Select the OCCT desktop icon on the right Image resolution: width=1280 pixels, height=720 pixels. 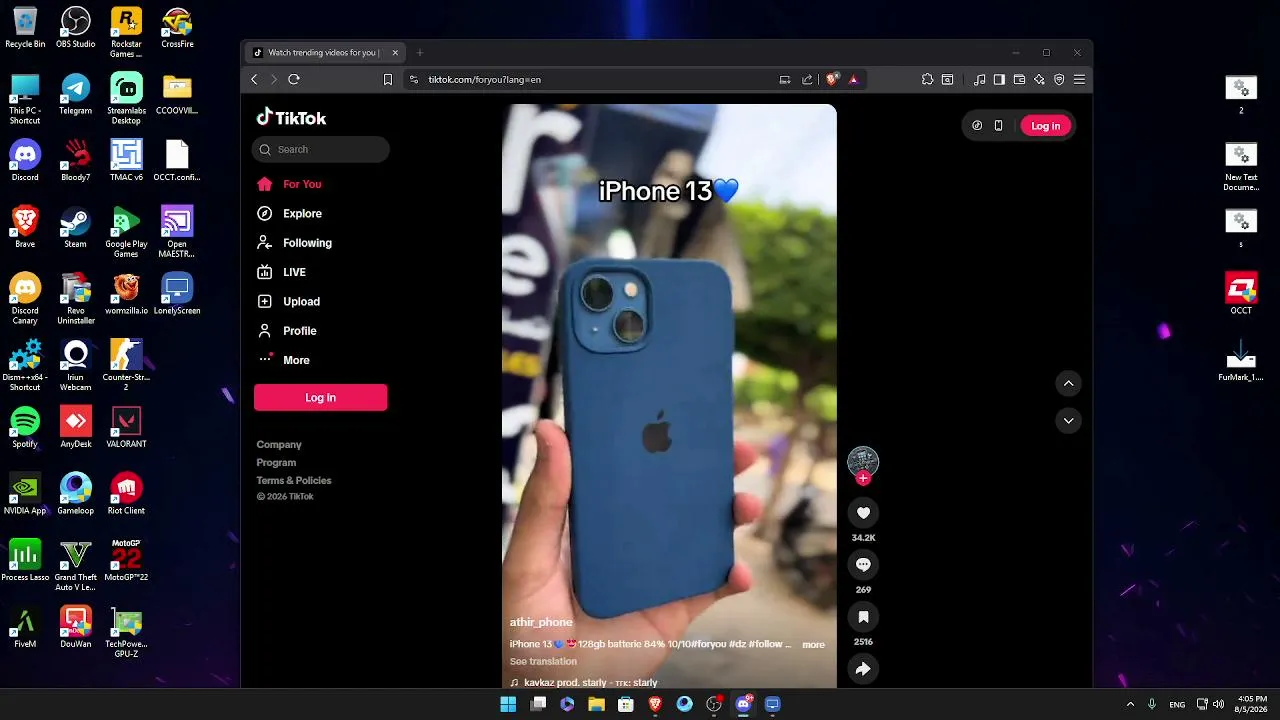point(1241,294)
